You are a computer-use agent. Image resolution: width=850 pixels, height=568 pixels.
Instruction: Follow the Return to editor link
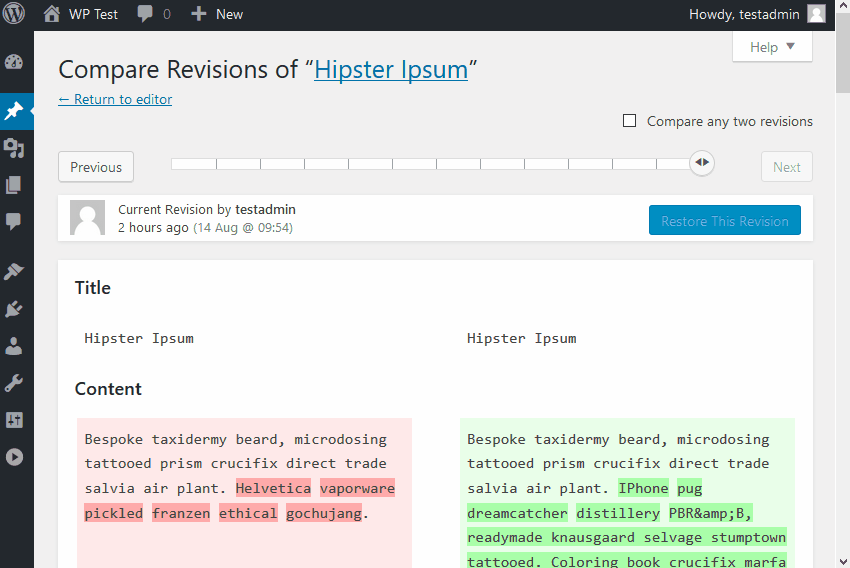coord(115,99)
